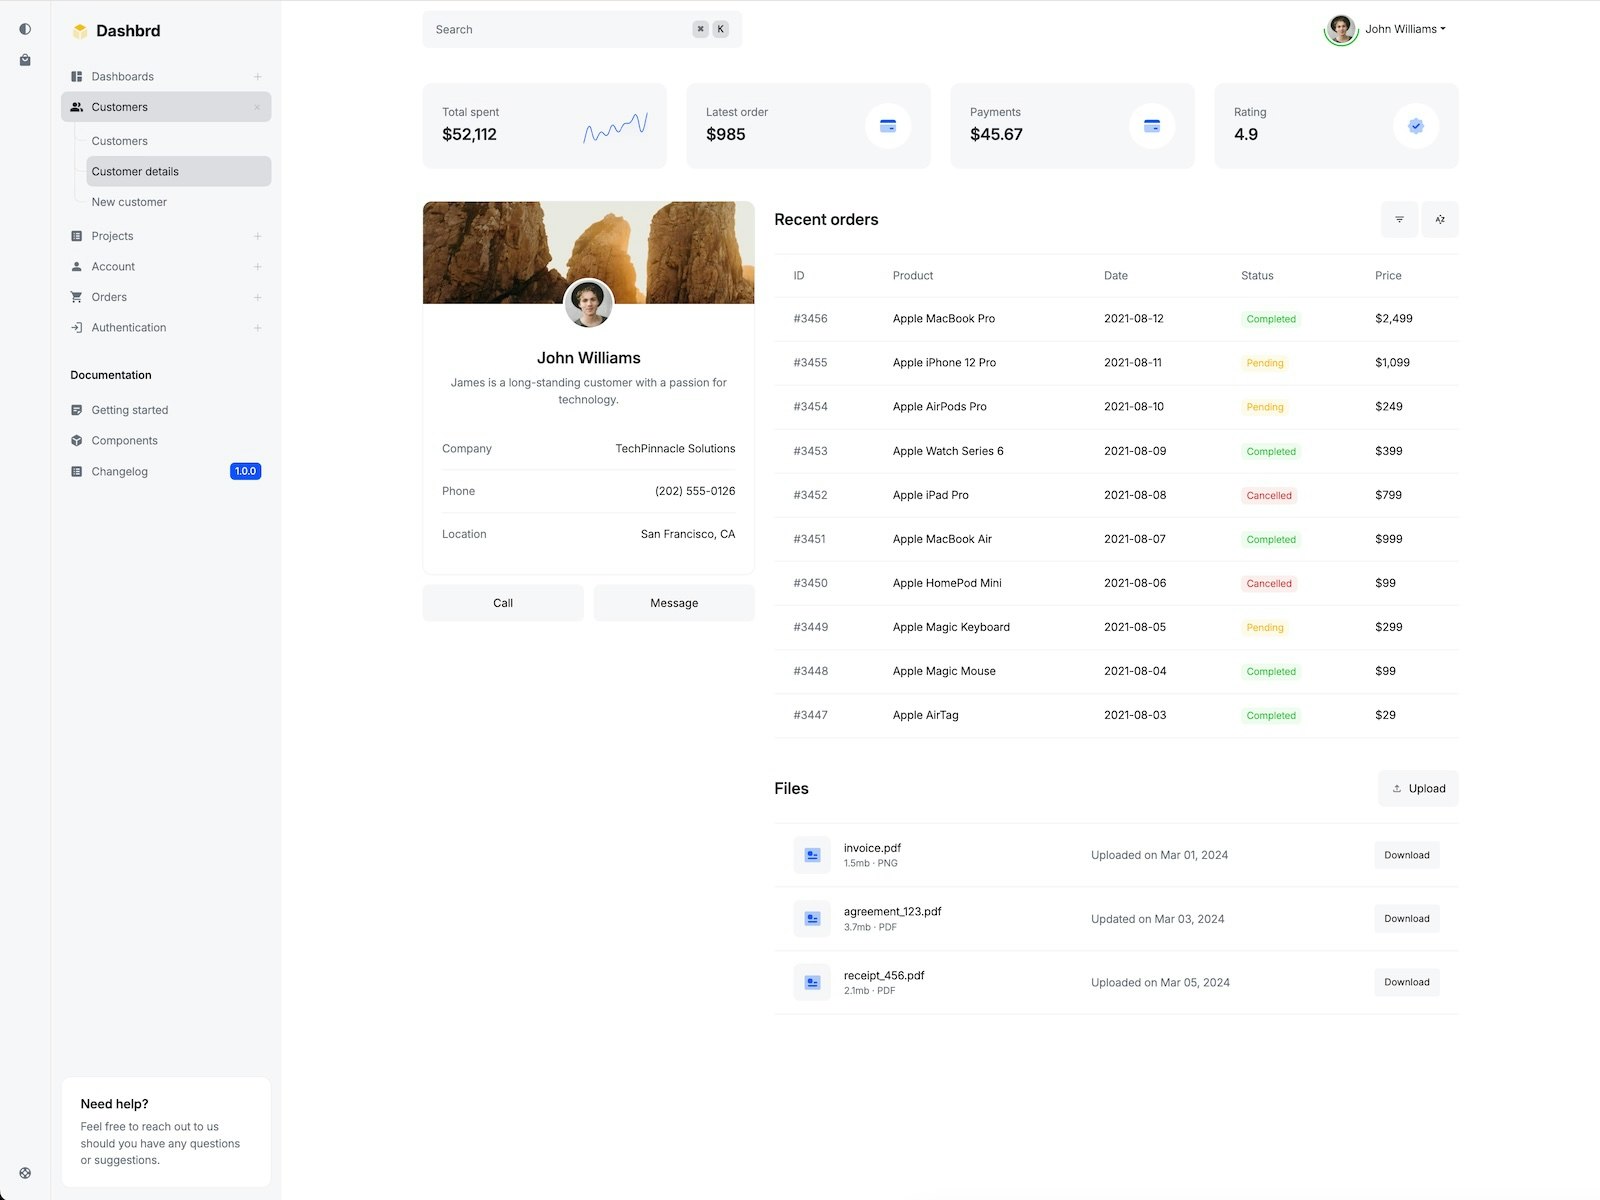
Task: Click the Latest order card icon
Action: [888, 126]
